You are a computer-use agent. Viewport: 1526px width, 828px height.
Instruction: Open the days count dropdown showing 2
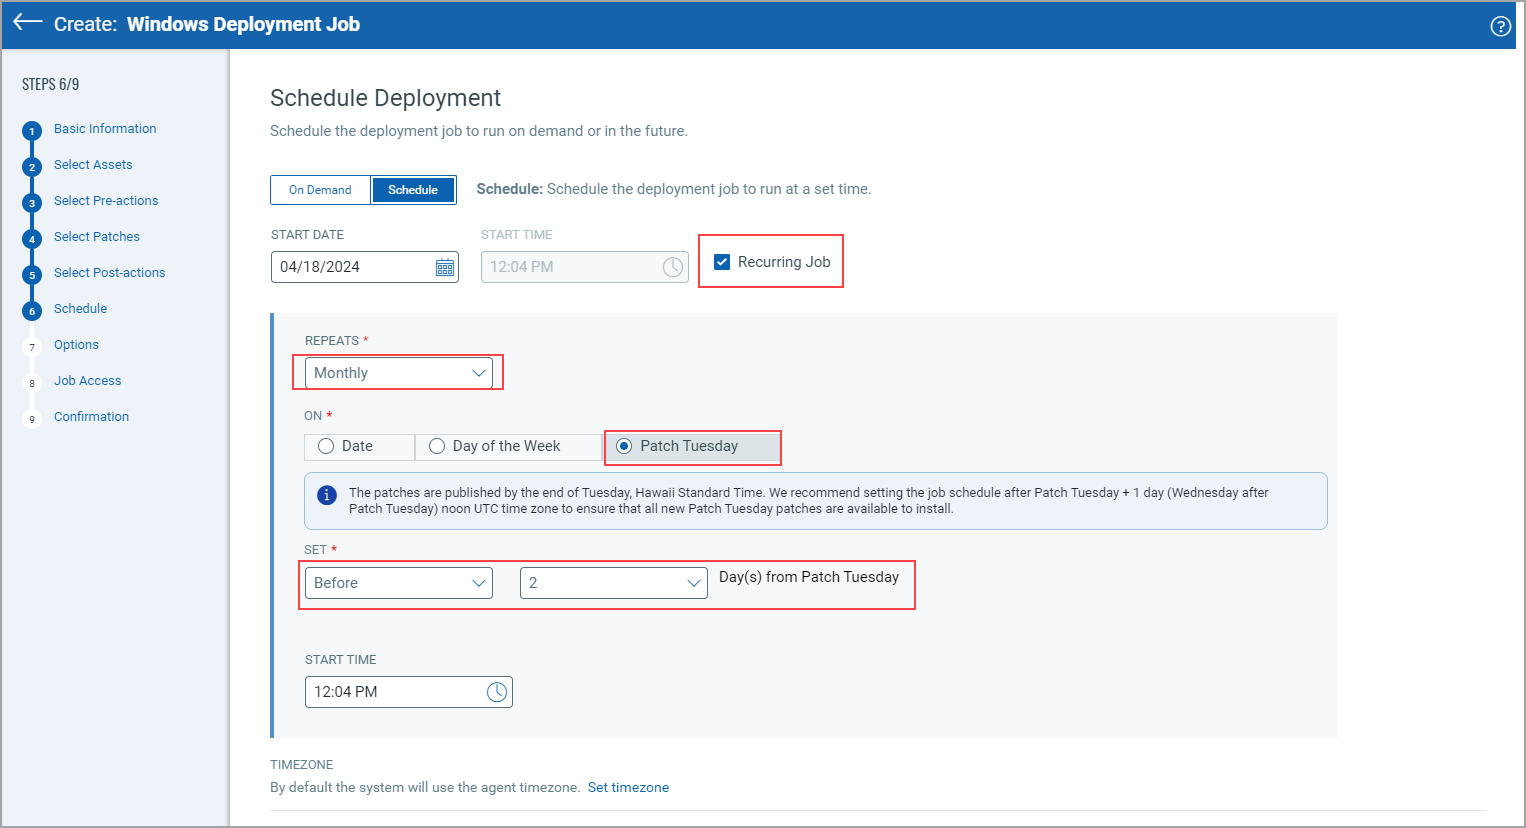coord(614,583)
